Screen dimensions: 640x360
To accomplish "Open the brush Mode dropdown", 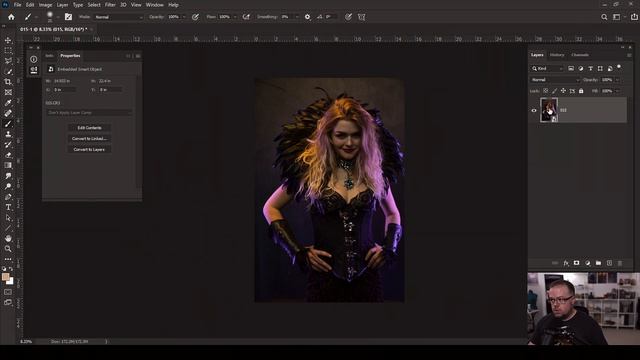I will tap(118, 17).
